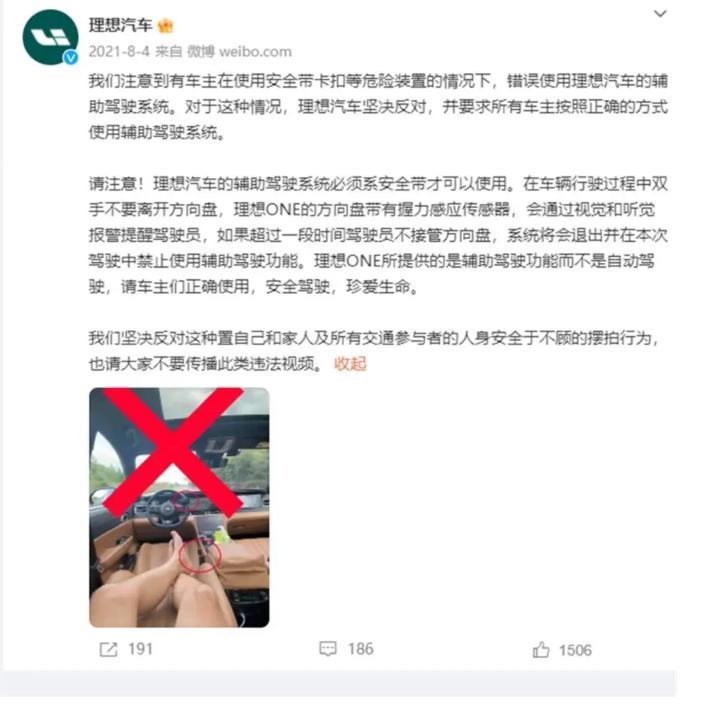Image resolution: width=717 pixels, height=704 pixels.
Task: Click the like count 1506
Action: click(575, 650)
